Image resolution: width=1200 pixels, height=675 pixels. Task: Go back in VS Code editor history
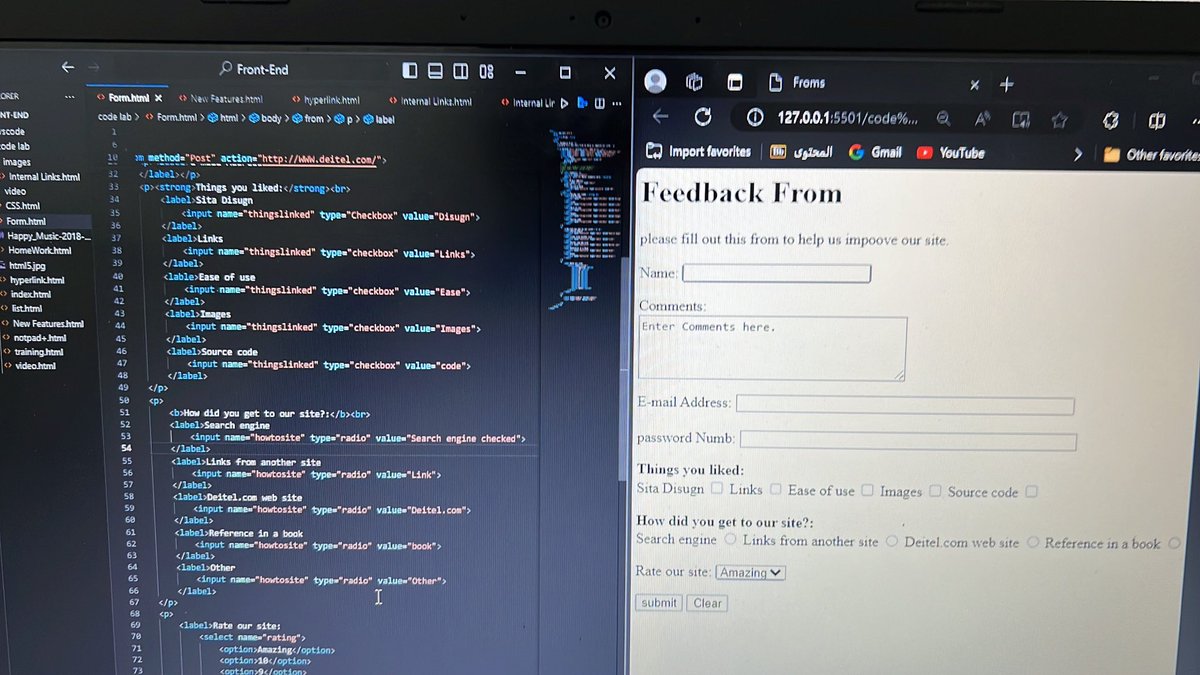(67, 67)
